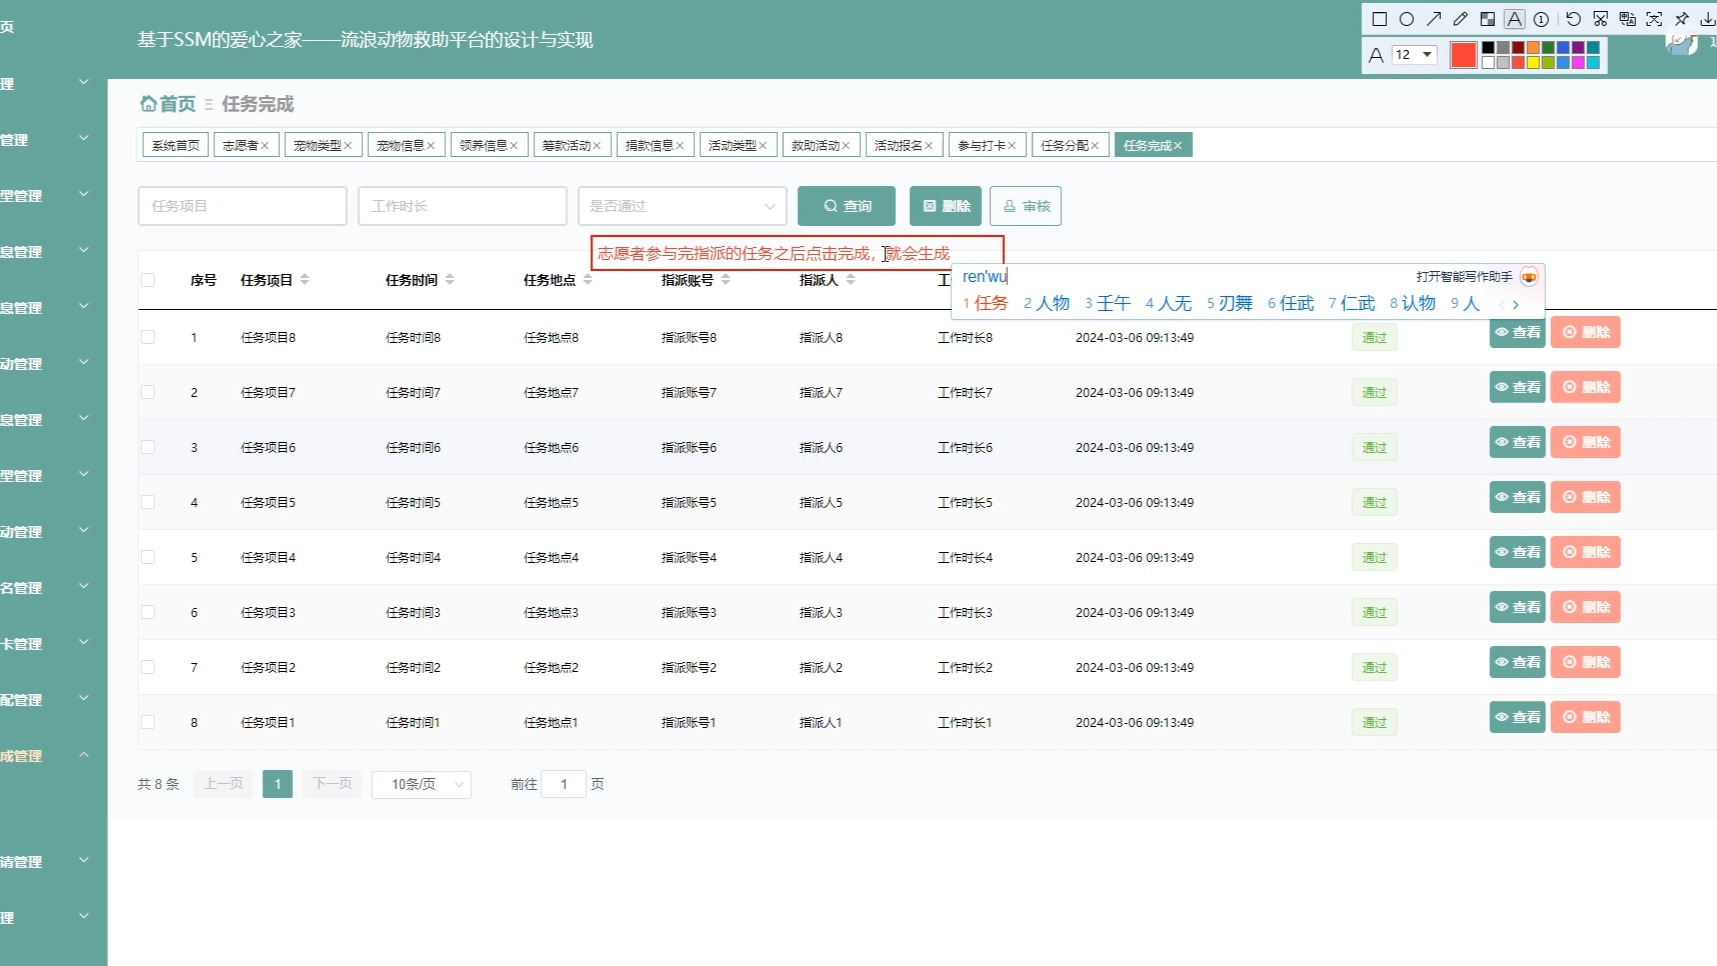Close the 任务分配 tab
This screenshot has width=1717, height=966.
pos(1095,146)
